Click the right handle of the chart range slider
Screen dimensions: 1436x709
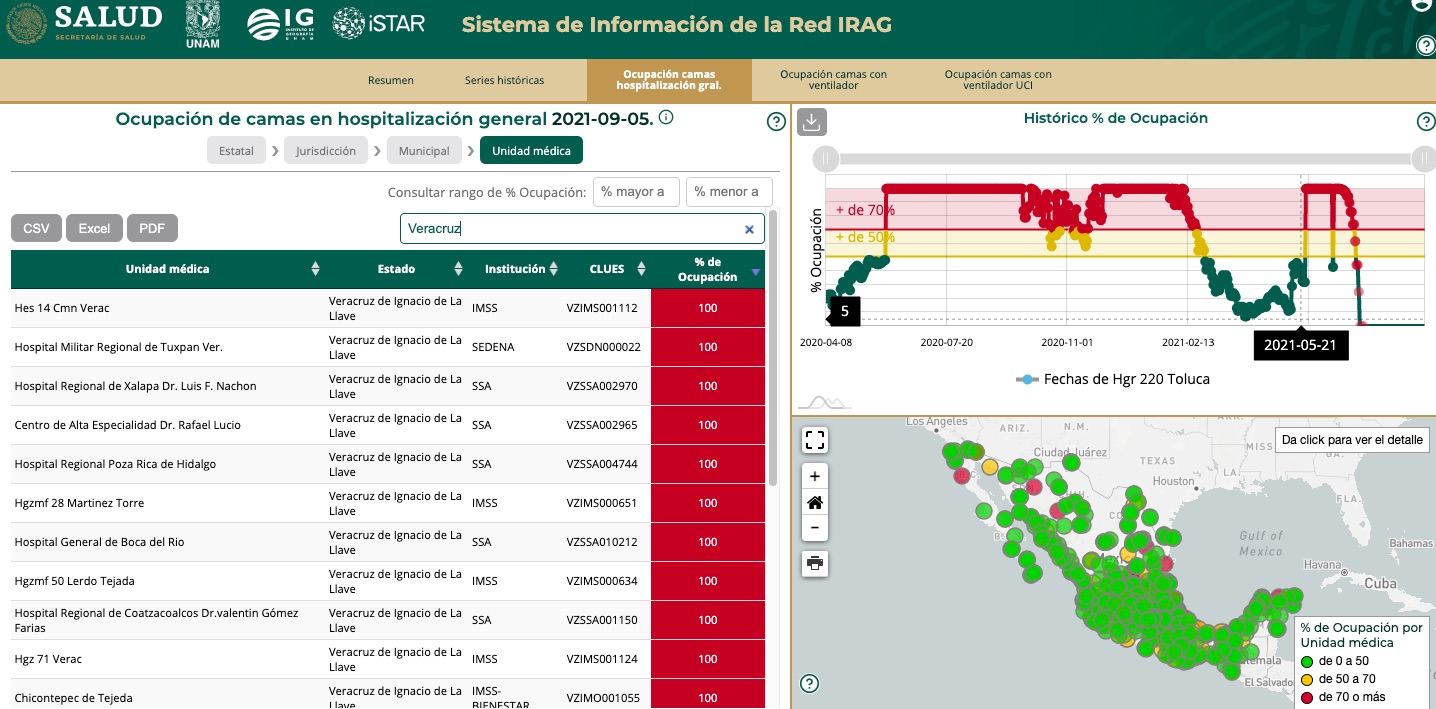point(1423,158)
